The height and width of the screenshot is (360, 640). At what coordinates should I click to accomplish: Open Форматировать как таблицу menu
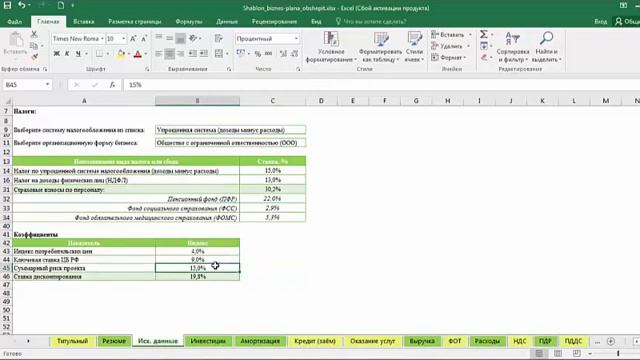tap(380, 47)
